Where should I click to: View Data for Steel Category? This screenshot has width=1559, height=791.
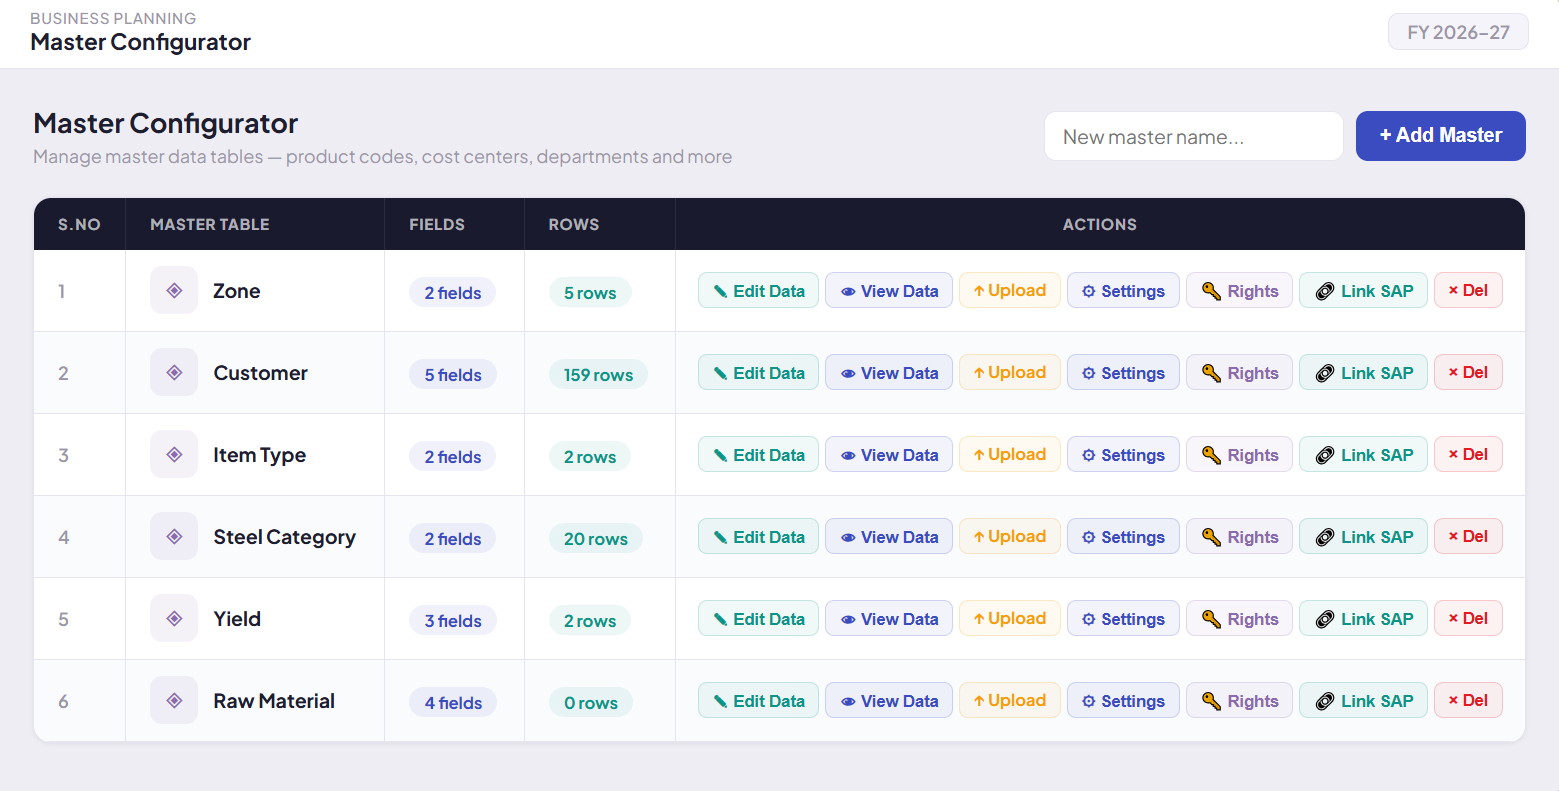click(889, 537)
